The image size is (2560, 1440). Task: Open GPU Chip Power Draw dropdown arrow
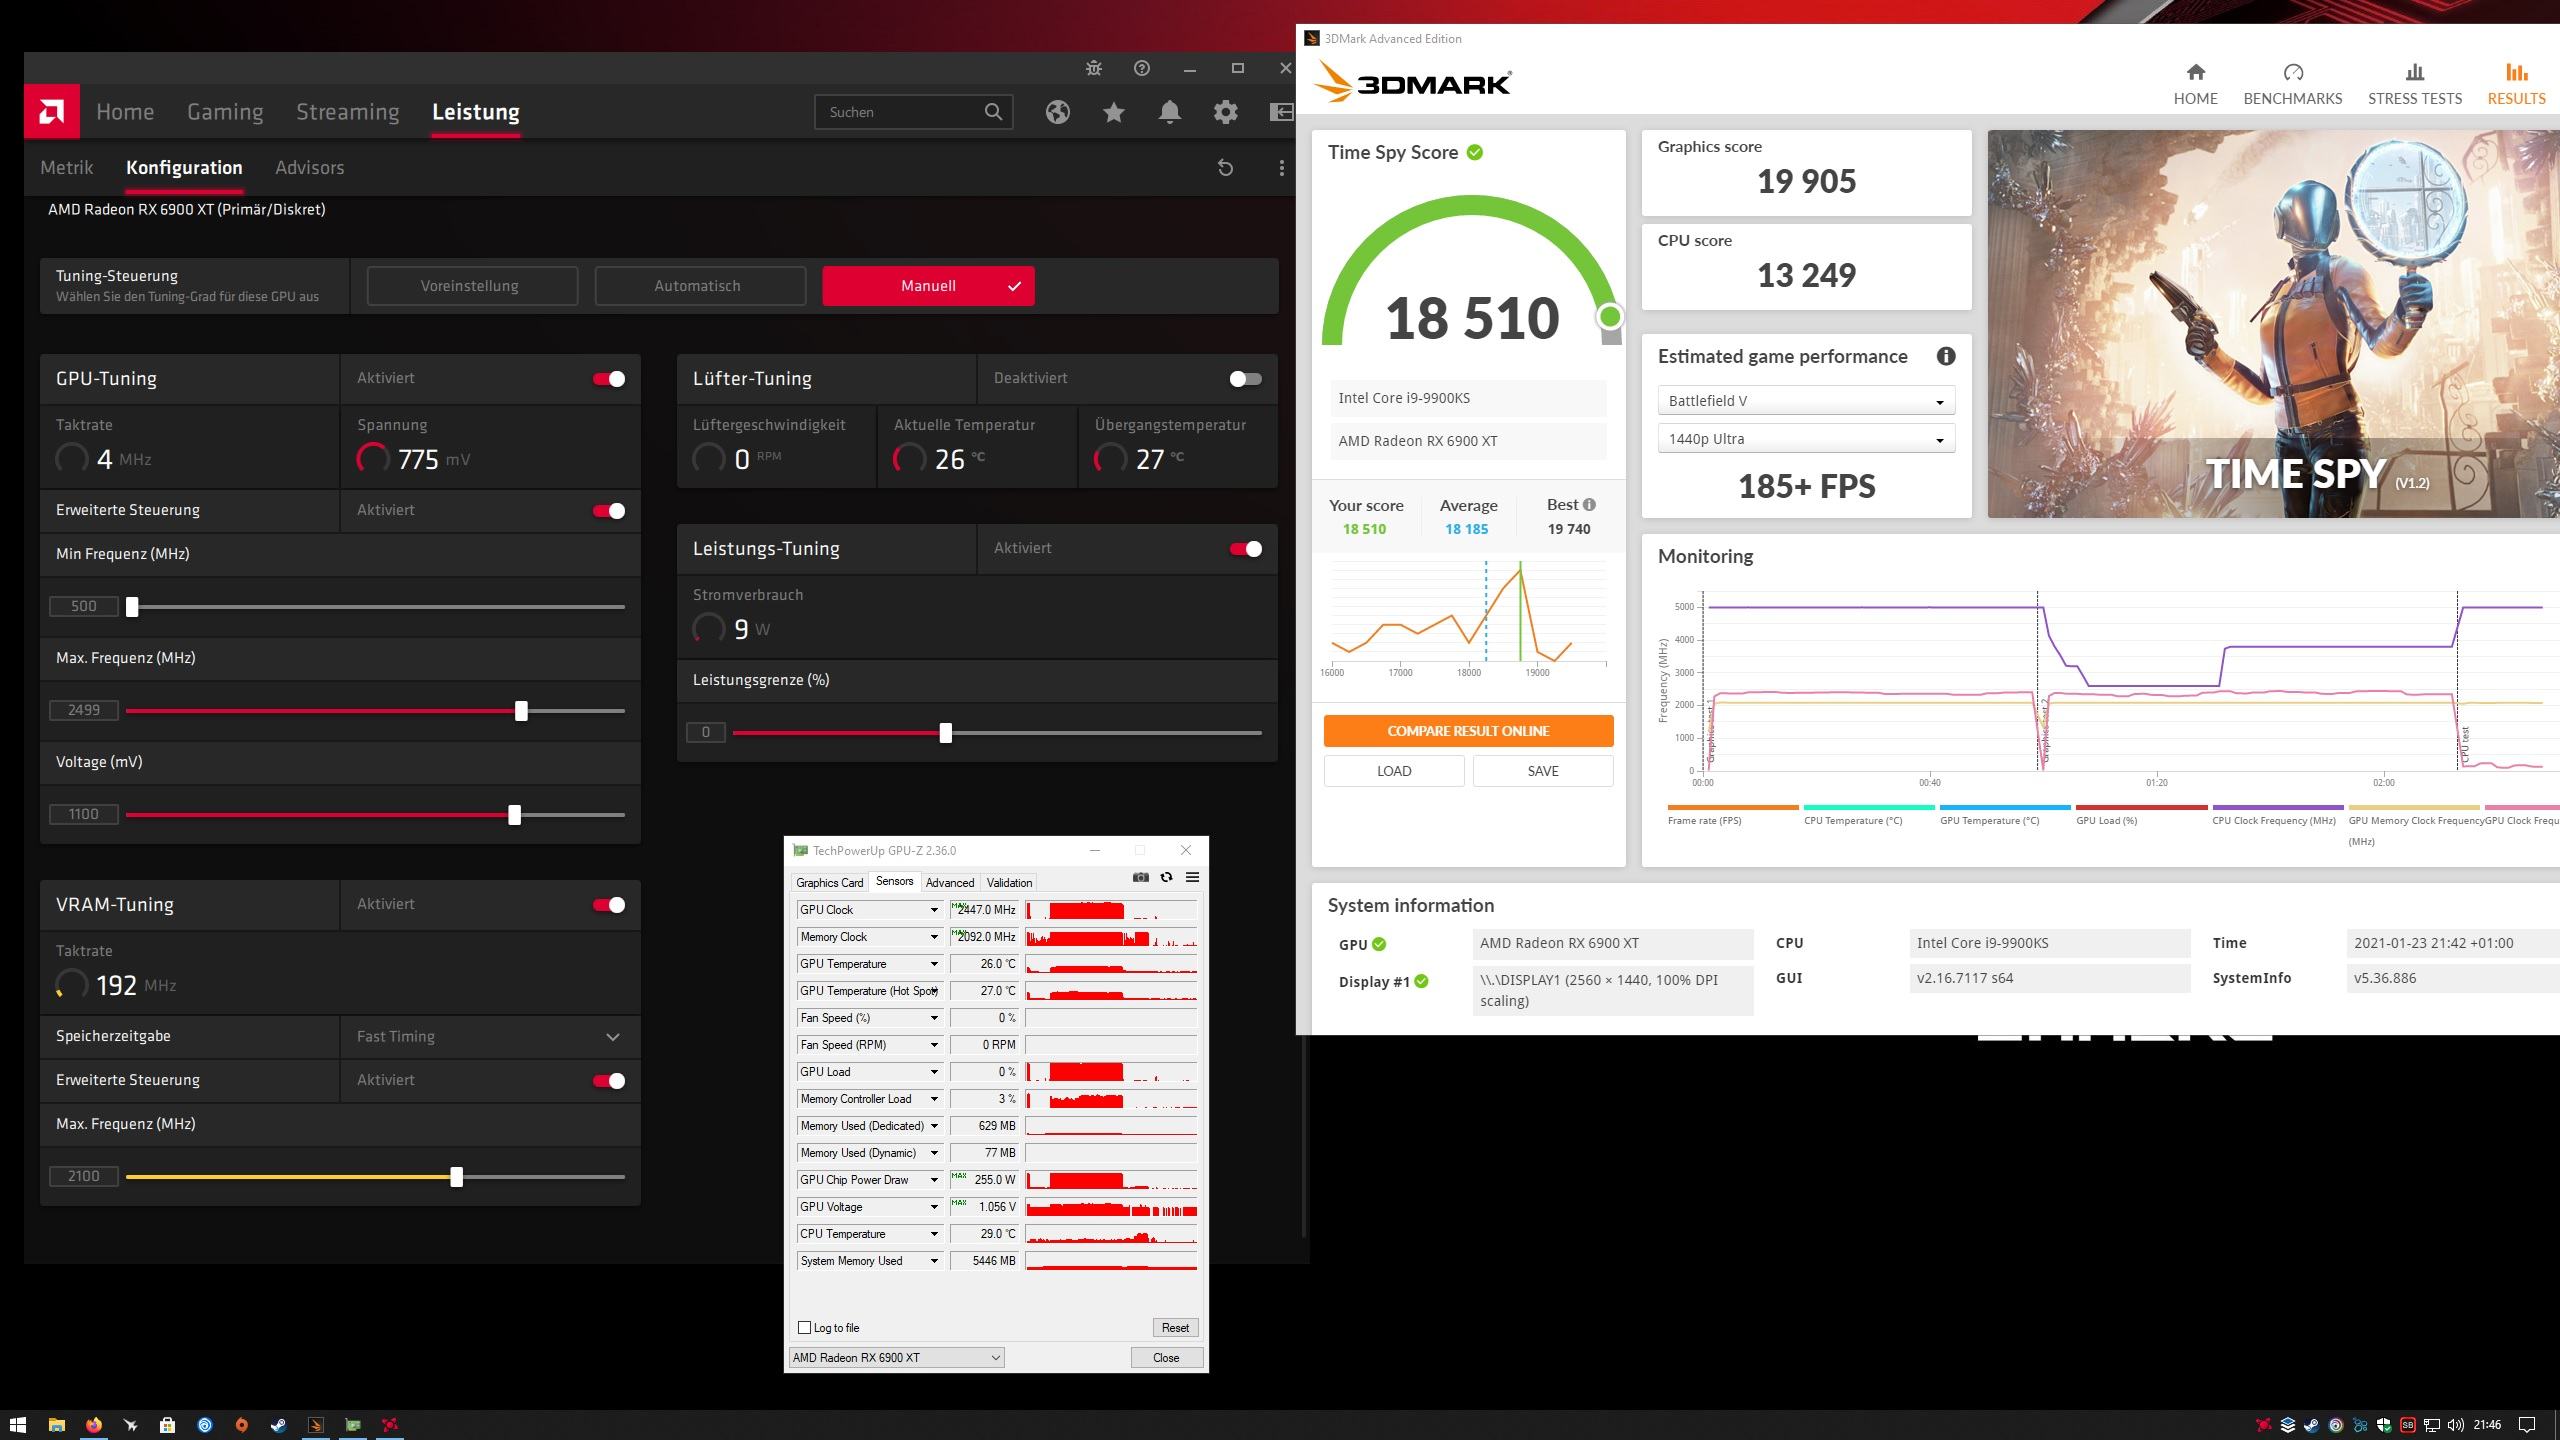934,1180
